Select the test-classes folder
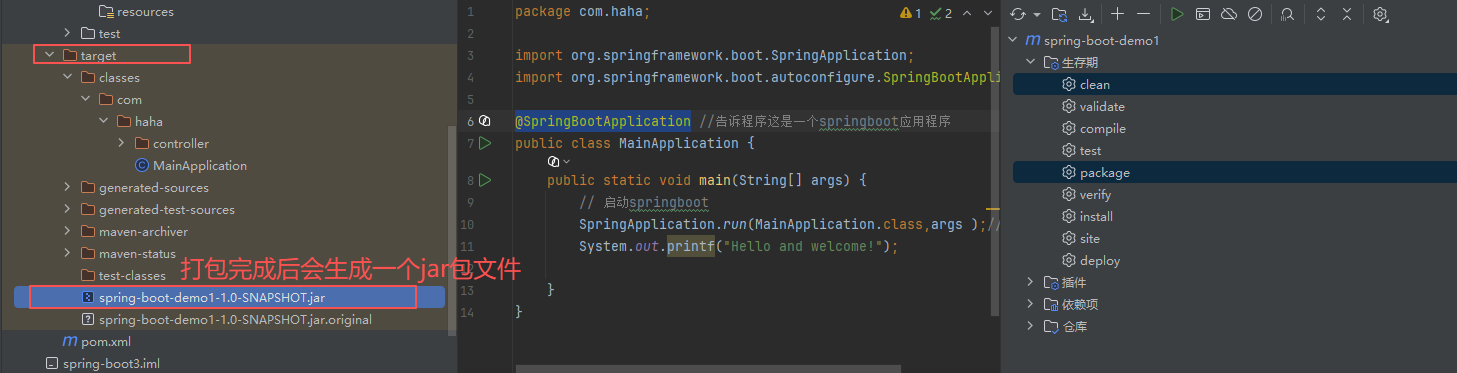 click(x=132, y=275)
